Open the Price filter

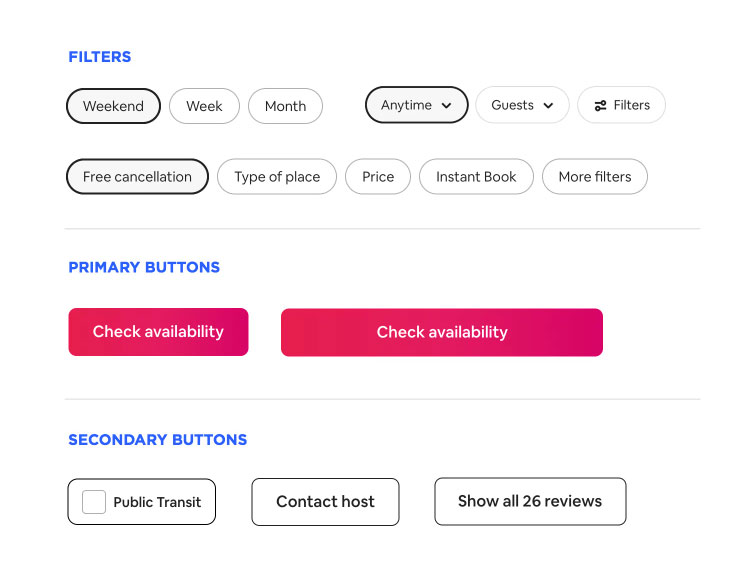tap(378, 177)
